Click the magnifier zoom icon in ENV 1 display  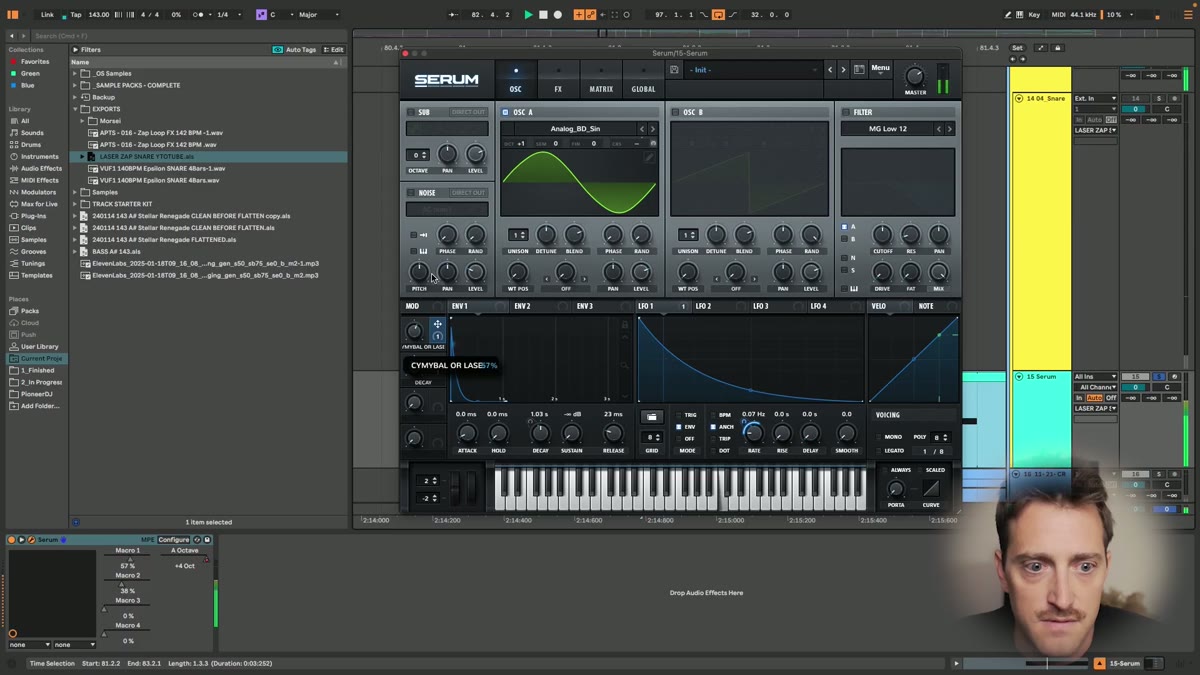point(626,366)
